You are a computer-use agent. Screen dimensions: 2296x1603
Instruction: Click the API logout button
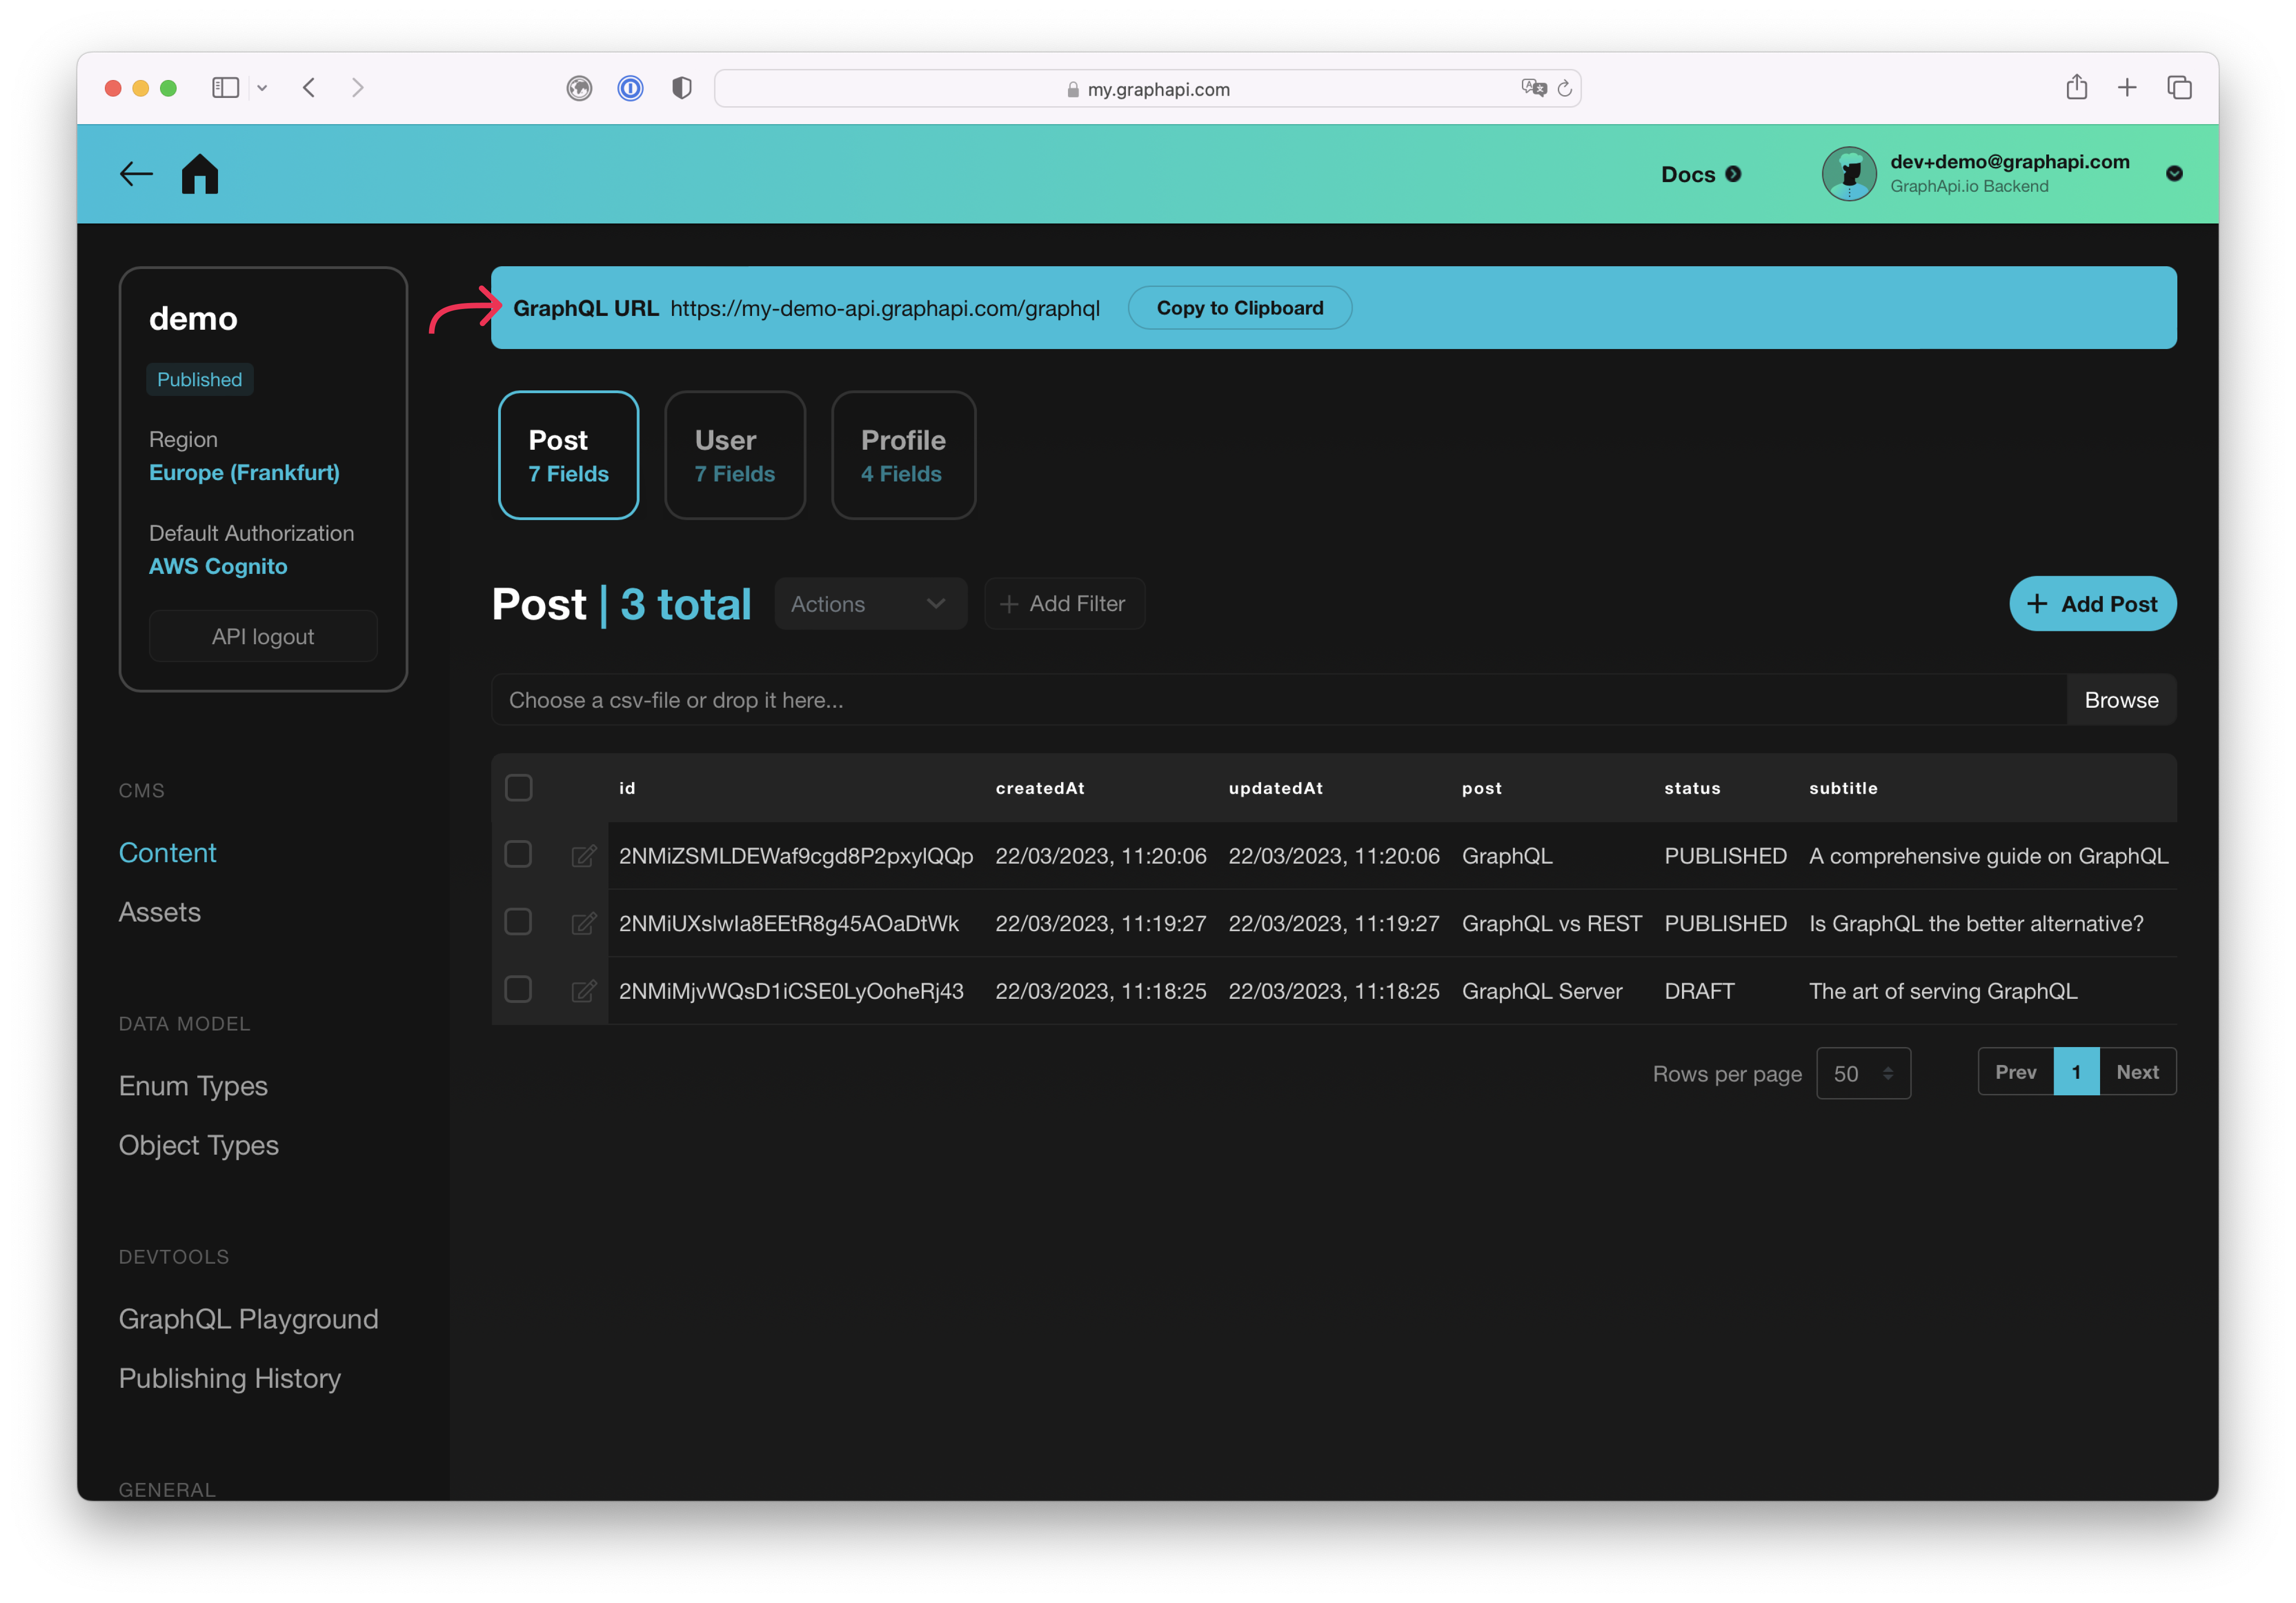pyautogui.click(x=263, y=637)
